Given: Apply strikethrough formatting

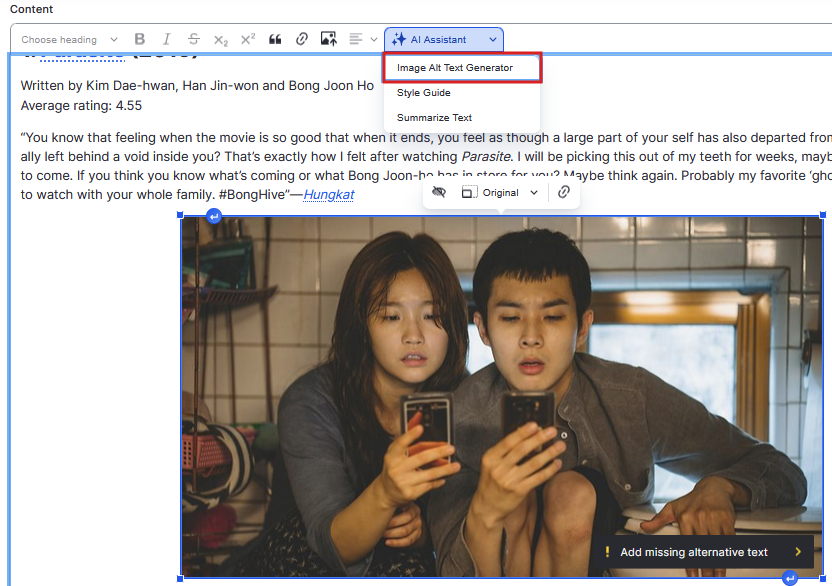Looking at the screenshot, I should pos(194,39).
